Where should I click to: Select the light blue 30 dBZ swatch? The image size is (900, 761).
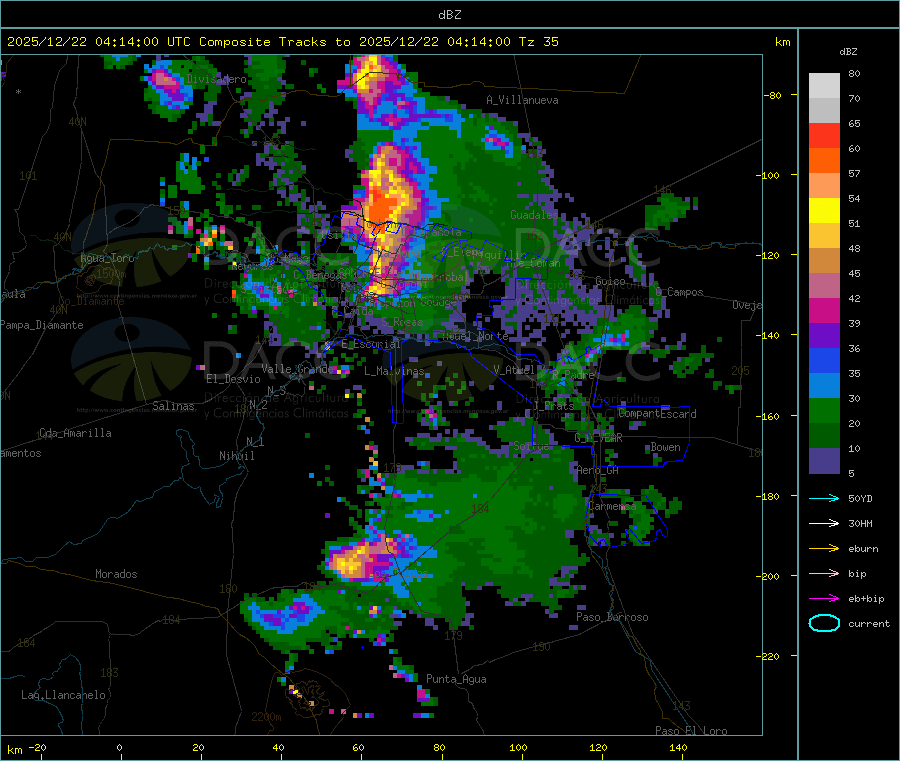[x=824, y=386]
